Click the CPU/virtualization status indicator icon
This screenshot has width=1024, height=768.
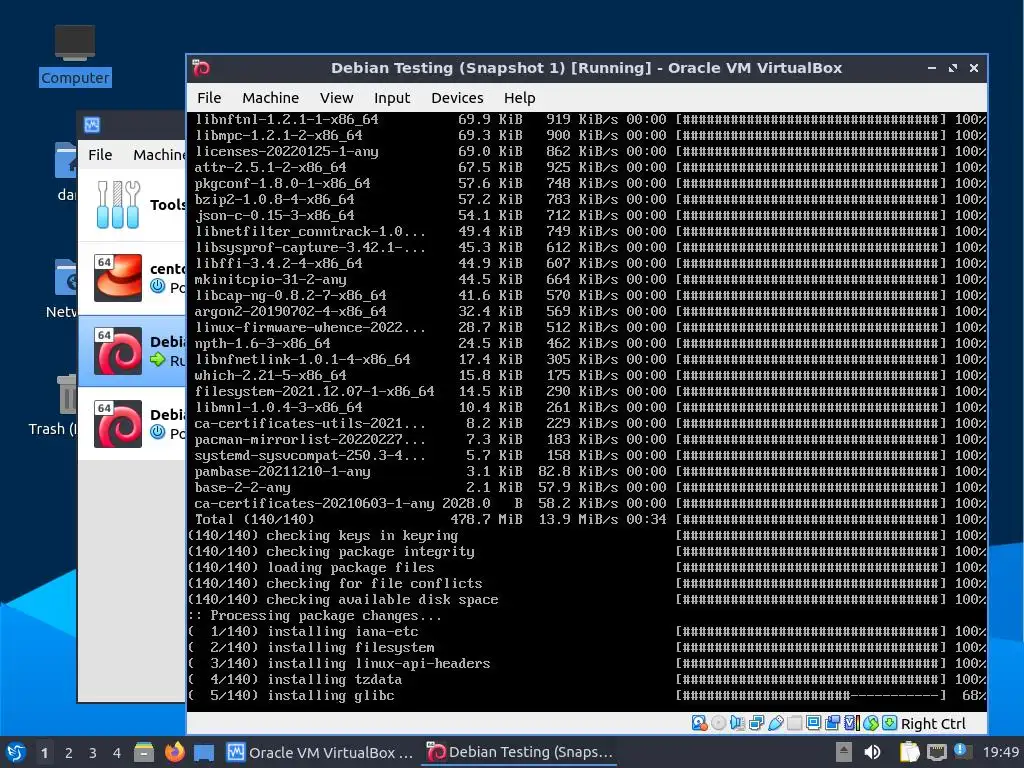point(852,723)
